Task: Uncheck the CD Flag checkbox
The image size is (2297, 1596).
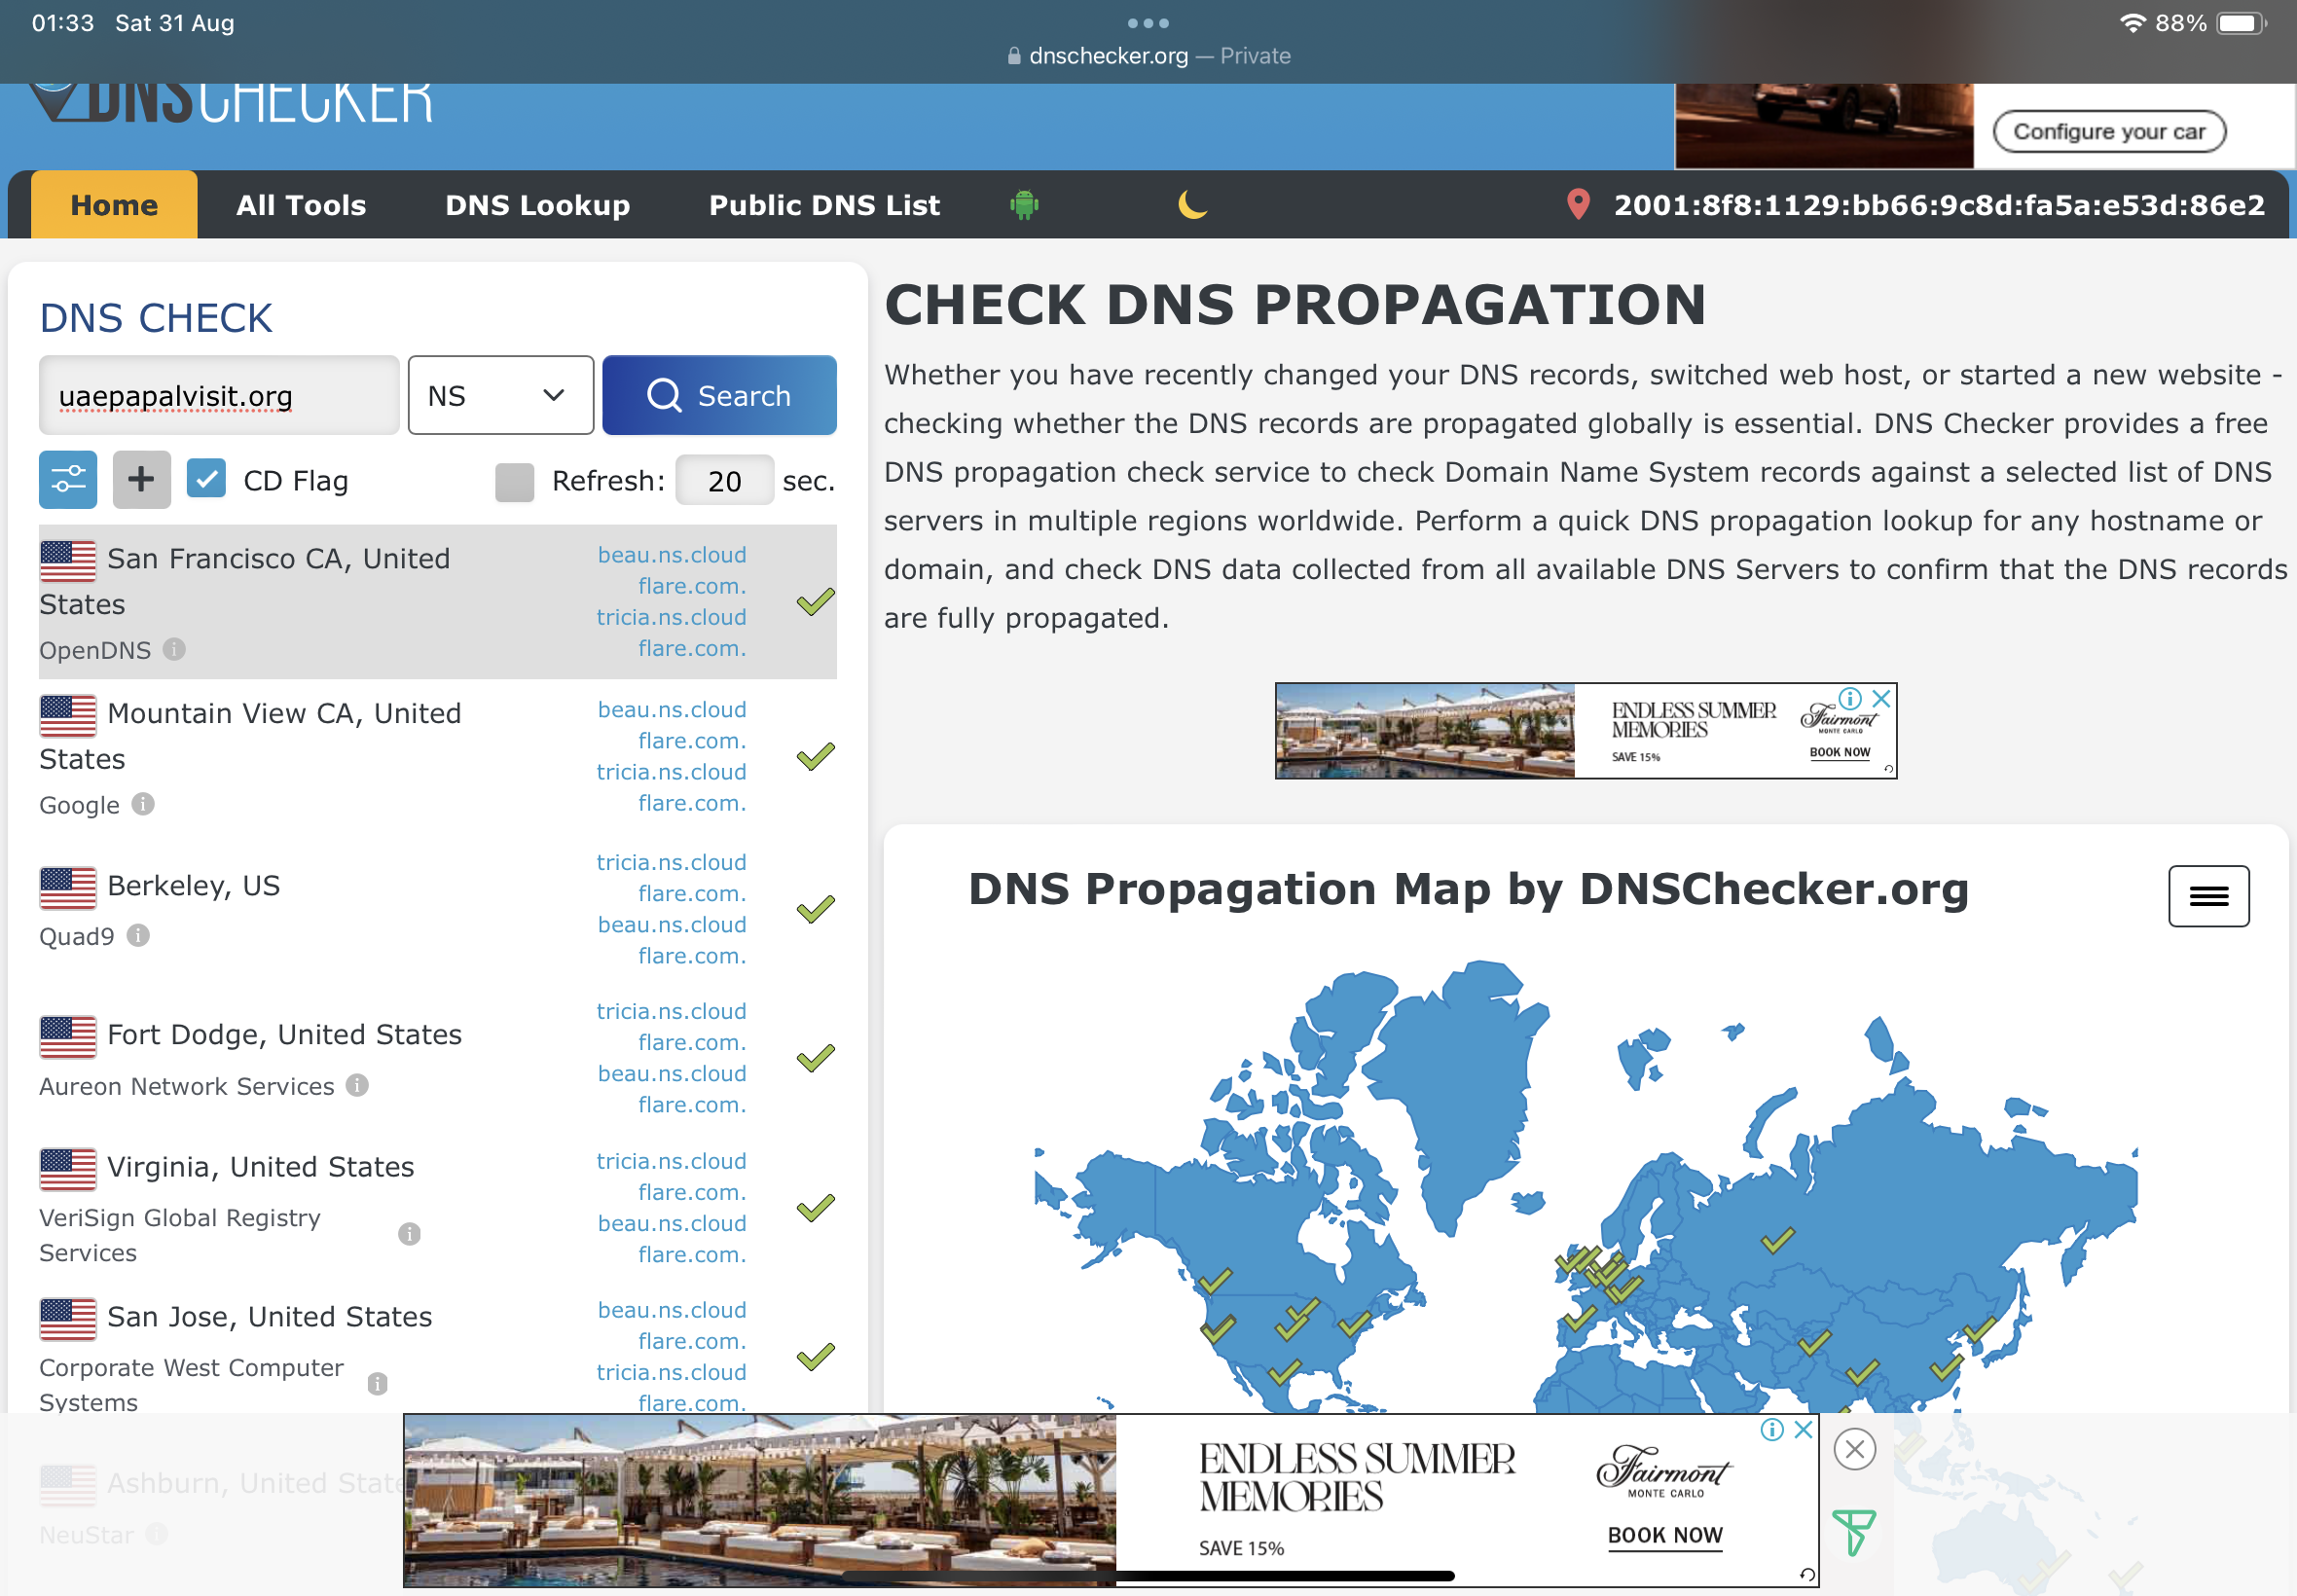Action: pos(206,480)
